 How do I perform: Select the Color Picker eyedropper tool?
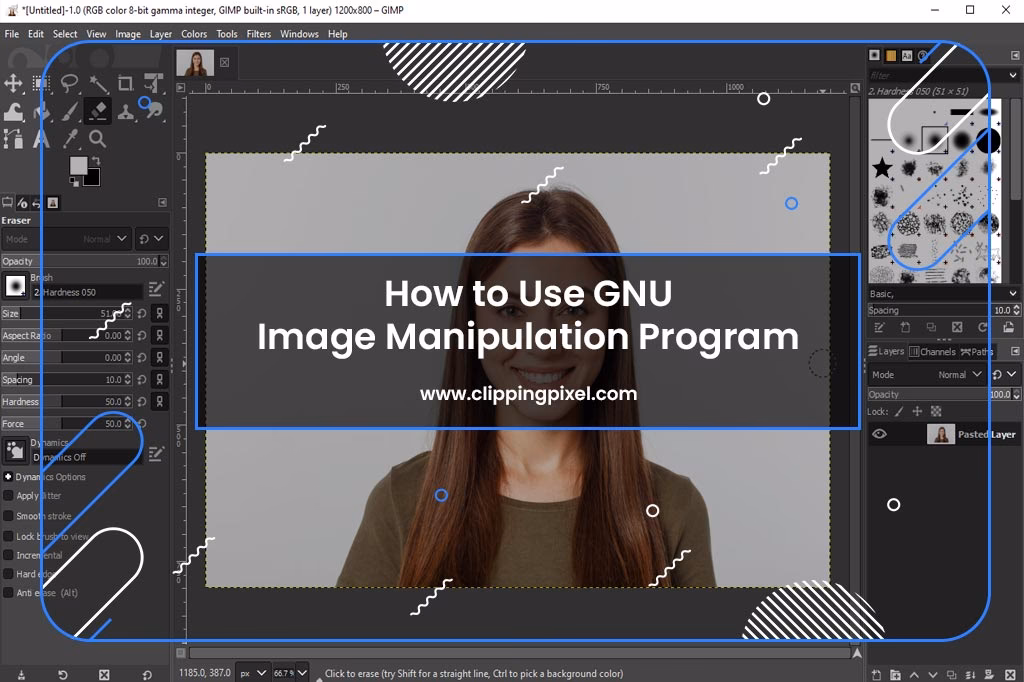click(x=70, y=139)
